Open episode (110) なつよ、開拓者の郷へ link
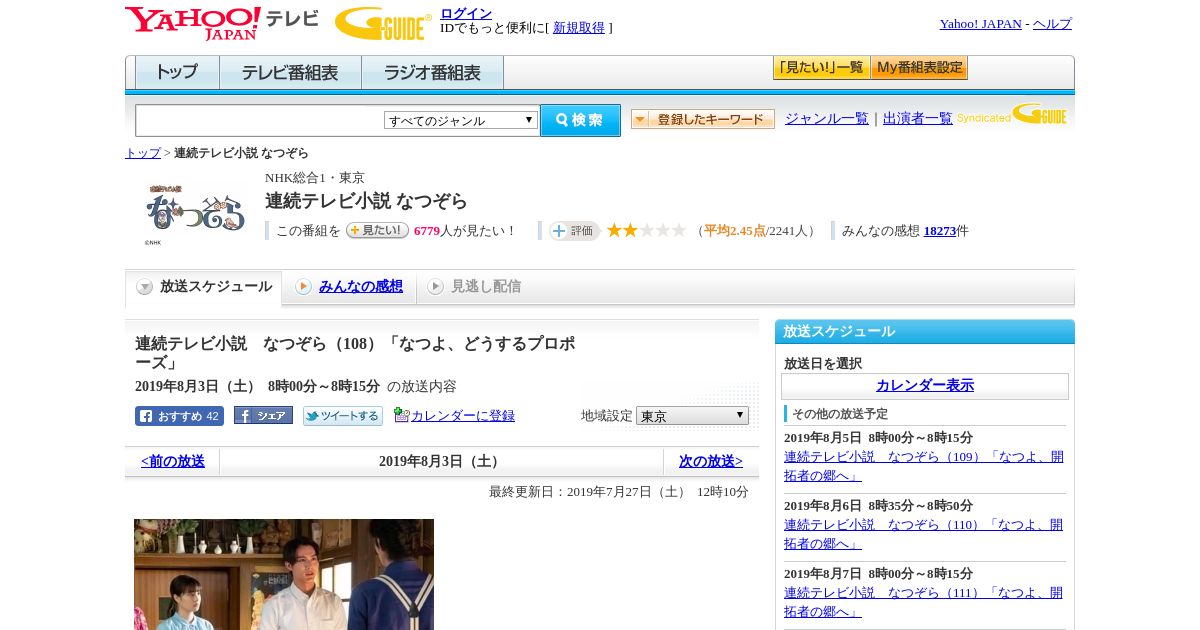 [924, 534]
